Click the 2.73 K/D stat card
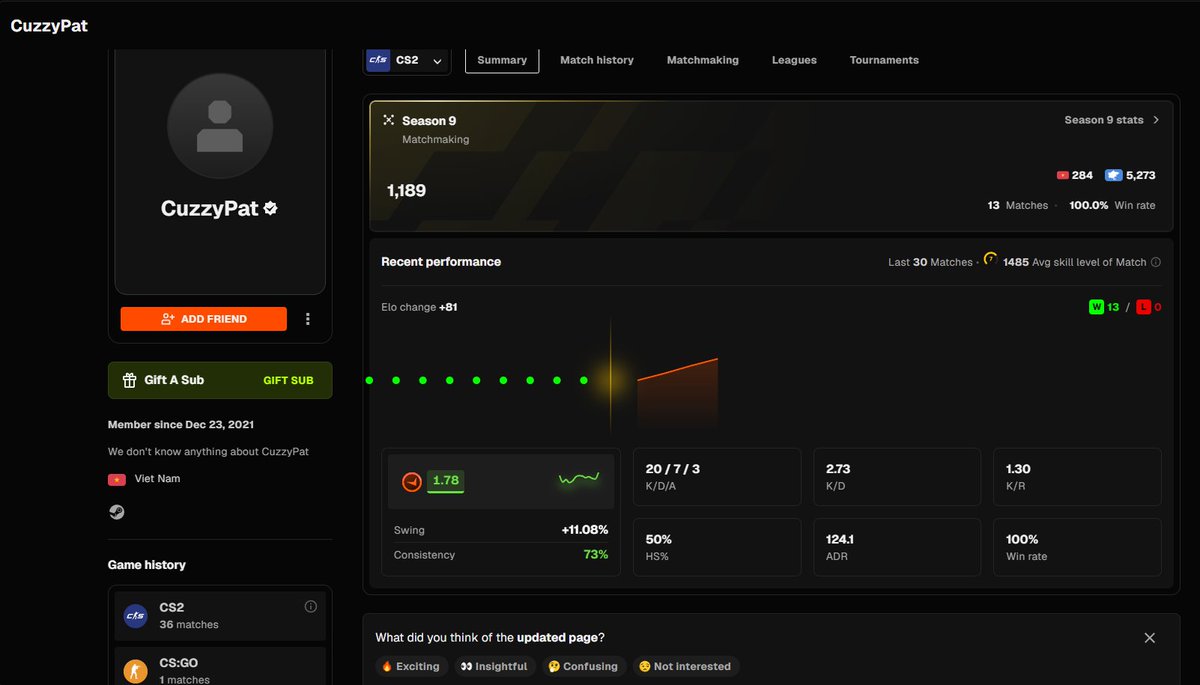The height and width of the screenshot is (685, 1200). click(x=897, y=476)
